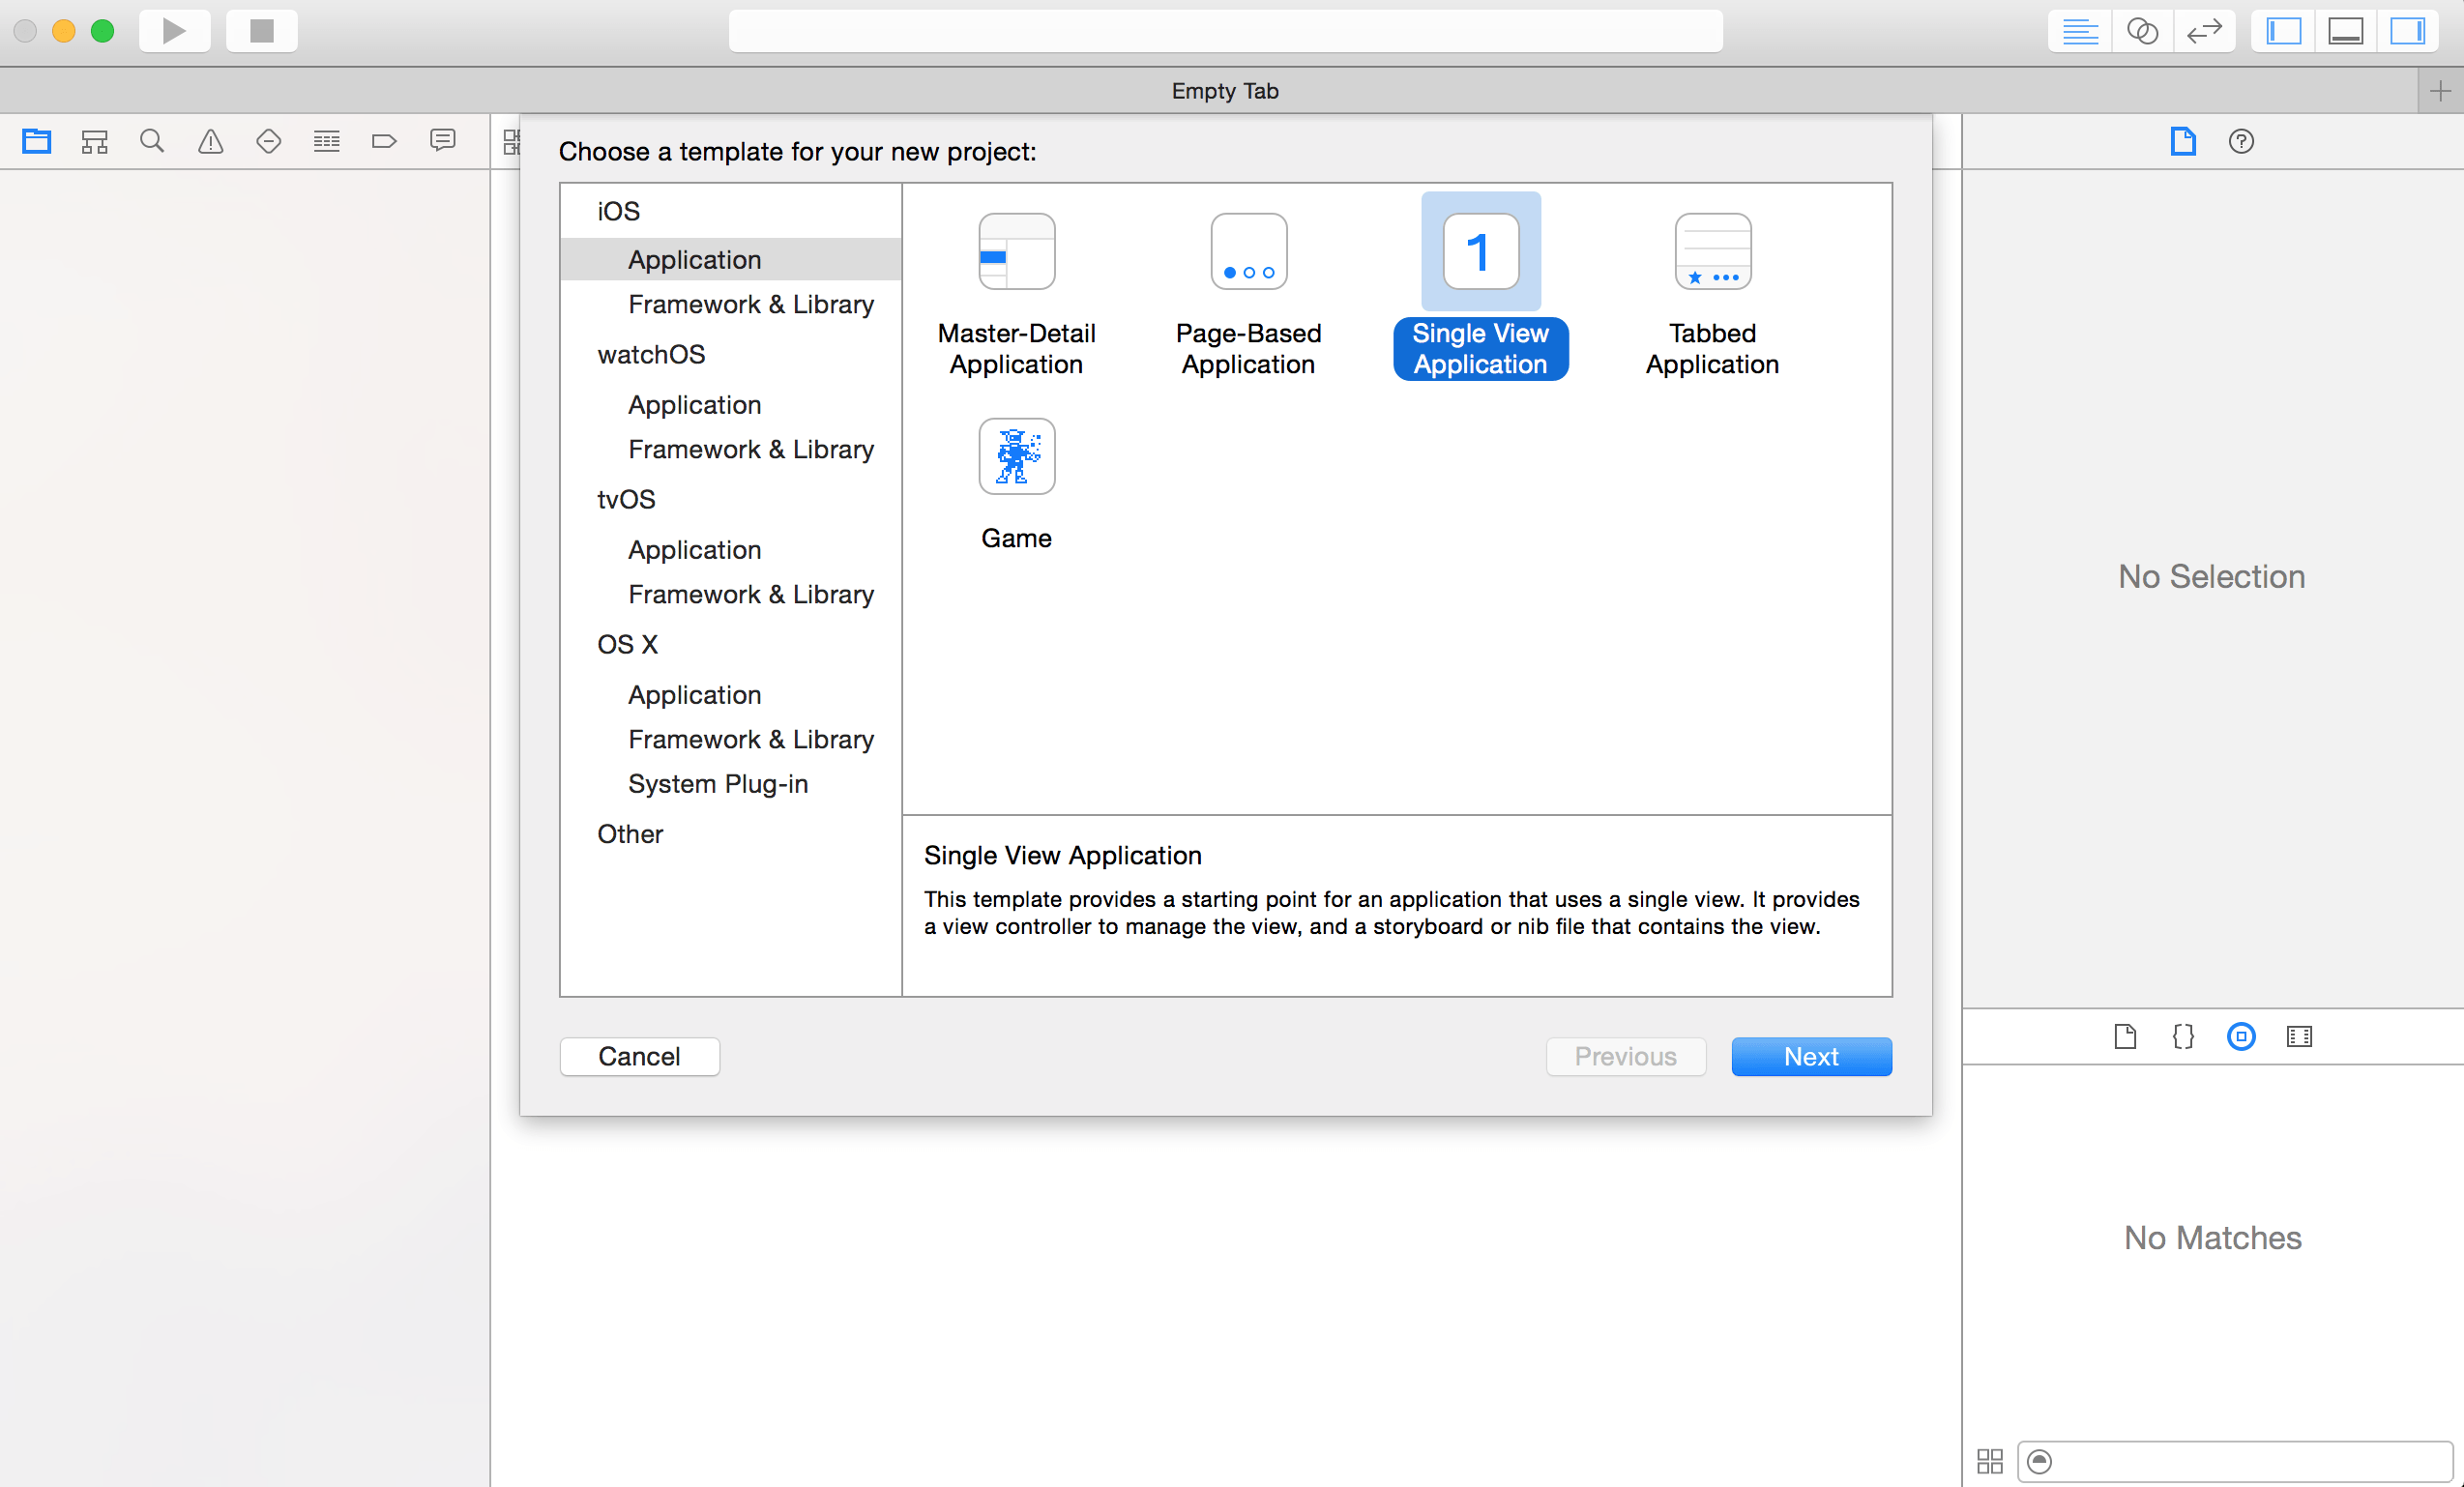Screen dimensions: 2464x1487
Task: Select Framework & Library under iOS
Action: [750, 304]
